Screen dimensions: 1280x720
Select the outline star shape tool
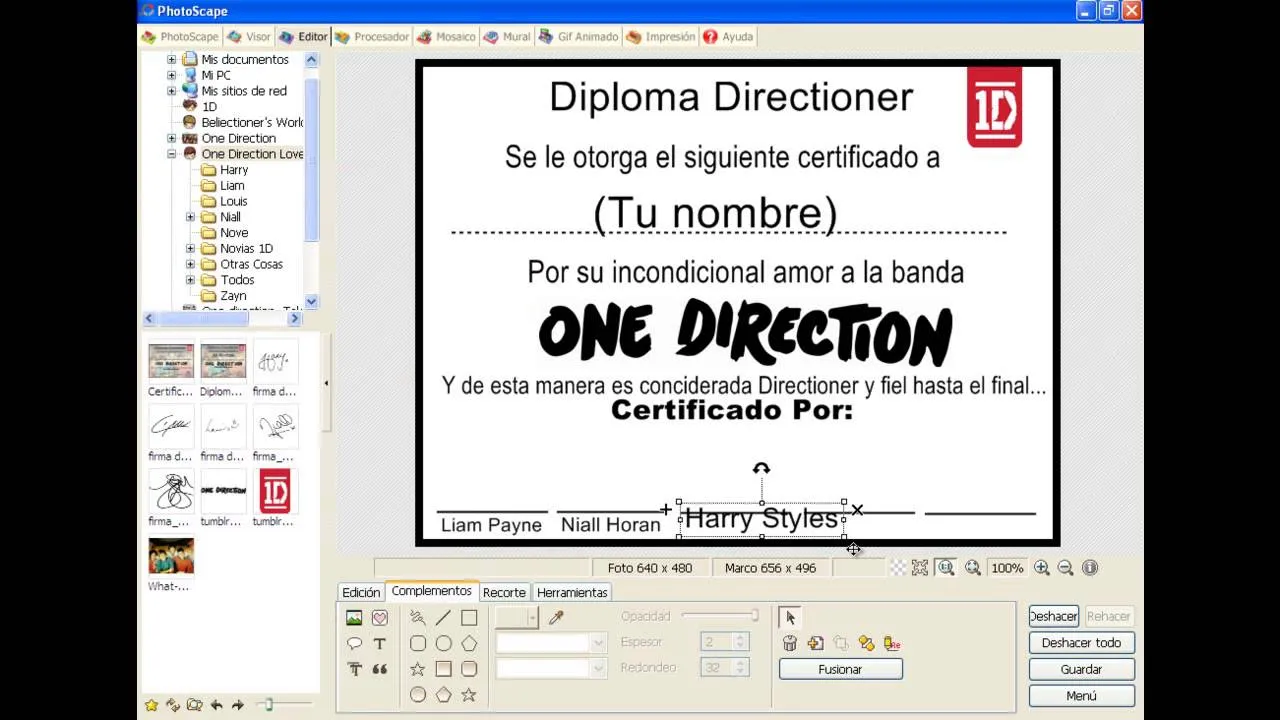418,669
